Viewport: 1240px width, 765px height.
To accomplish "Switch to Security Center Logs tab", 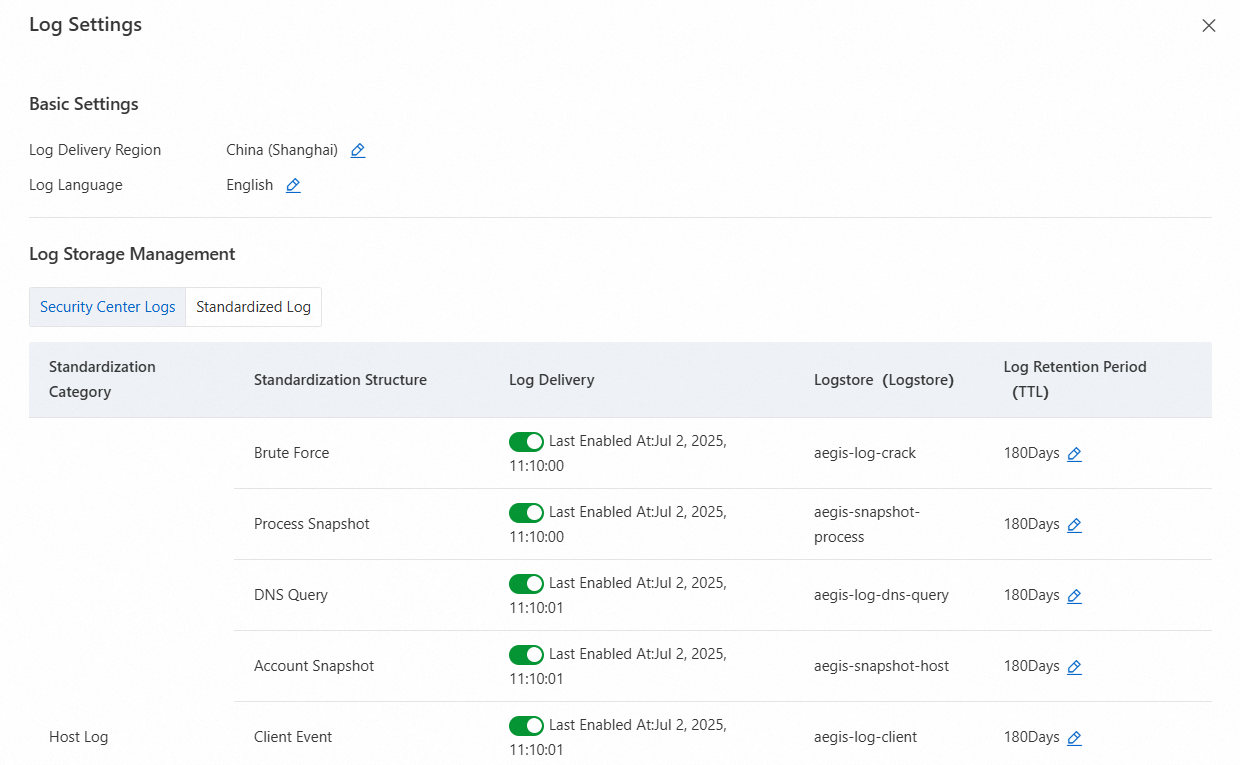I will click(x=108, y=307).
